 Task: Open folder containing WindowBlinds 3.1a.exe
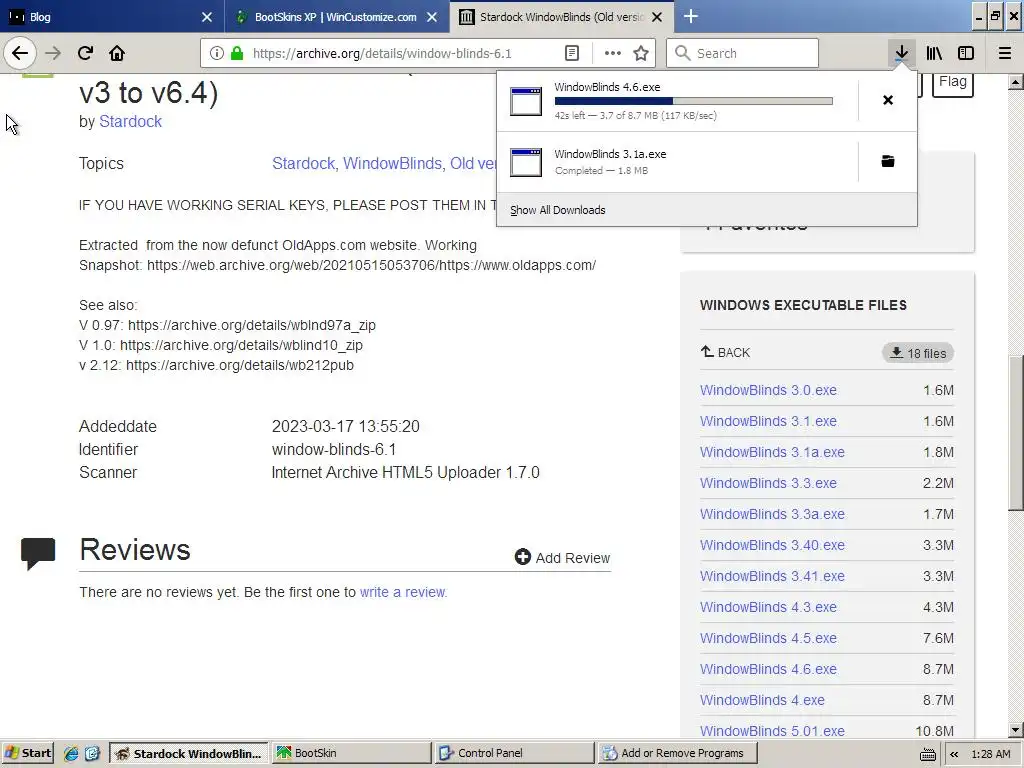[x=888, y=161]
